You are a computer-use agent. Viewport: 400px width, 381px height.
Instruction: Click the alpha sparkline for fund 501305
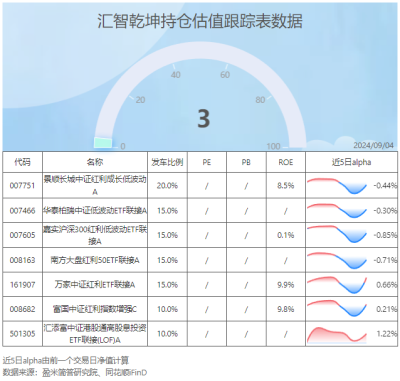point(337,335)
